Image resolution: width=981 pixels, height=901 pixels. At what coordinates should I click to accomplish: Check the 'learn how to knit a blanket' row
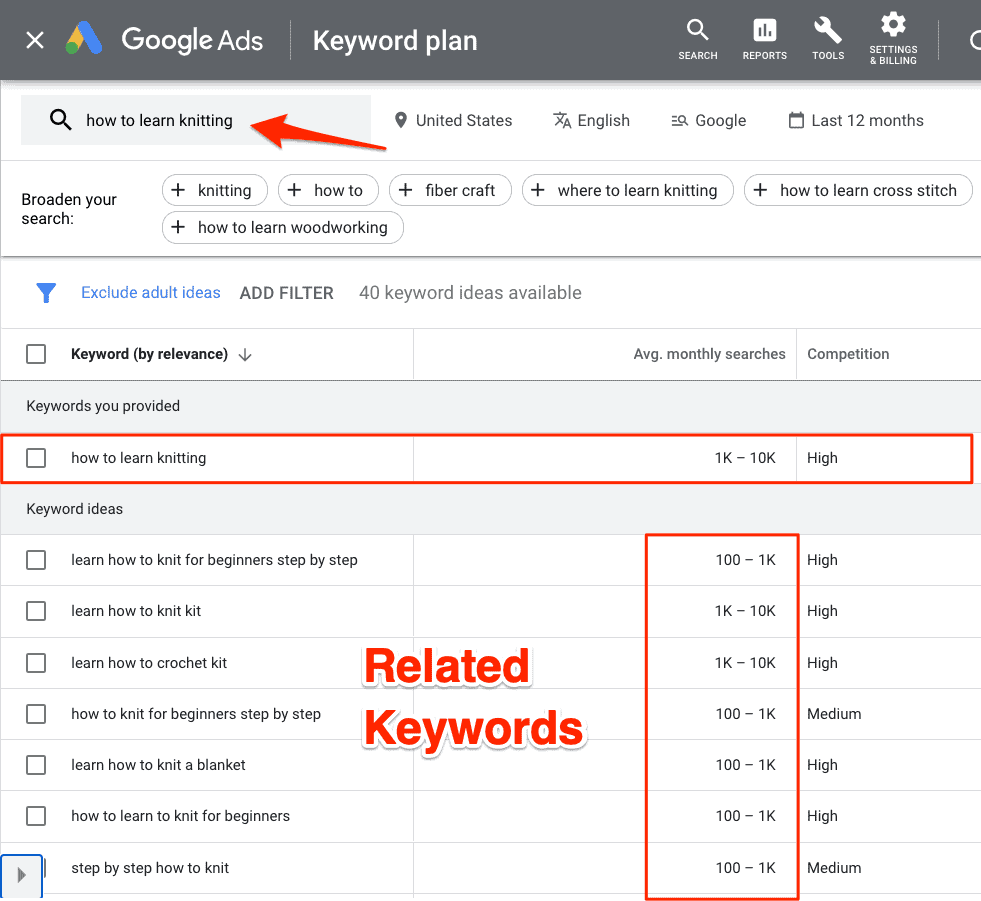tap(36, 765)
